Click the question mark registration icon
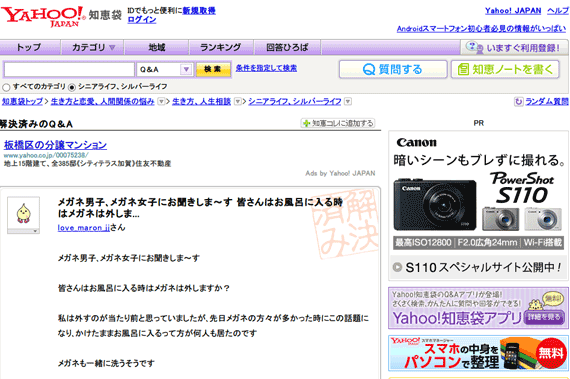Screen dimensions: 570x379 tap(475, 48)
